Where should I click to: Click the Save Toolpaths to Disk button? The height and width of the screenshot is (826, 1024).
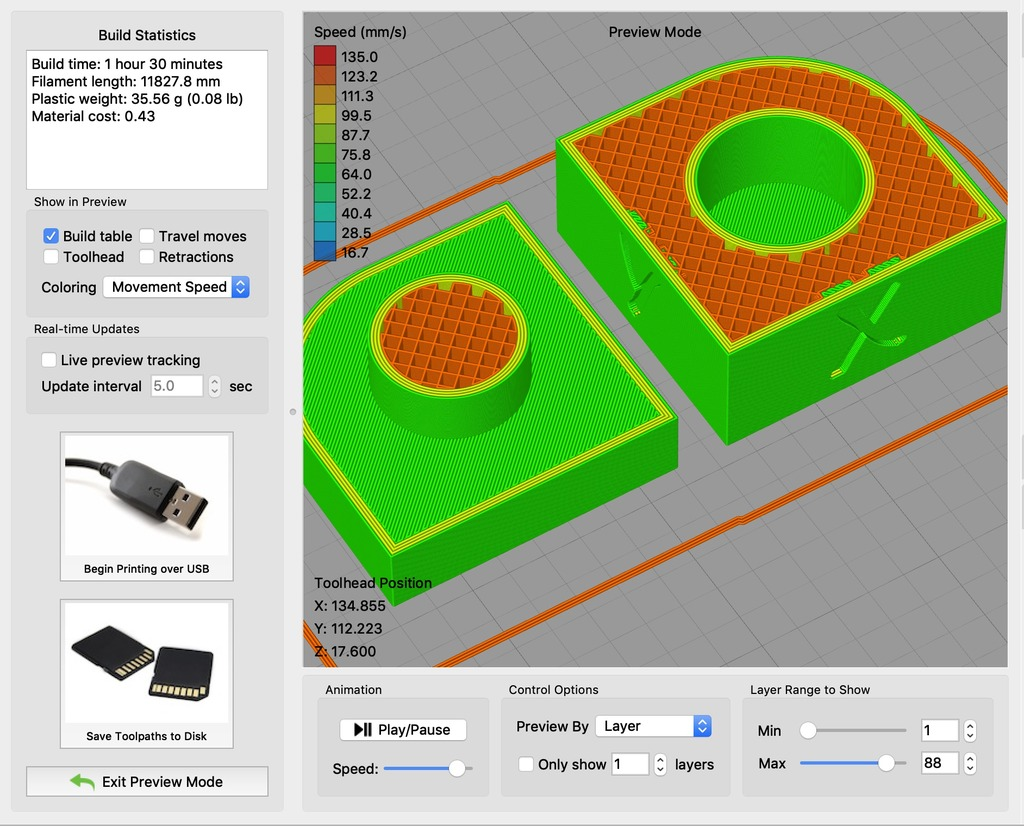146,673
